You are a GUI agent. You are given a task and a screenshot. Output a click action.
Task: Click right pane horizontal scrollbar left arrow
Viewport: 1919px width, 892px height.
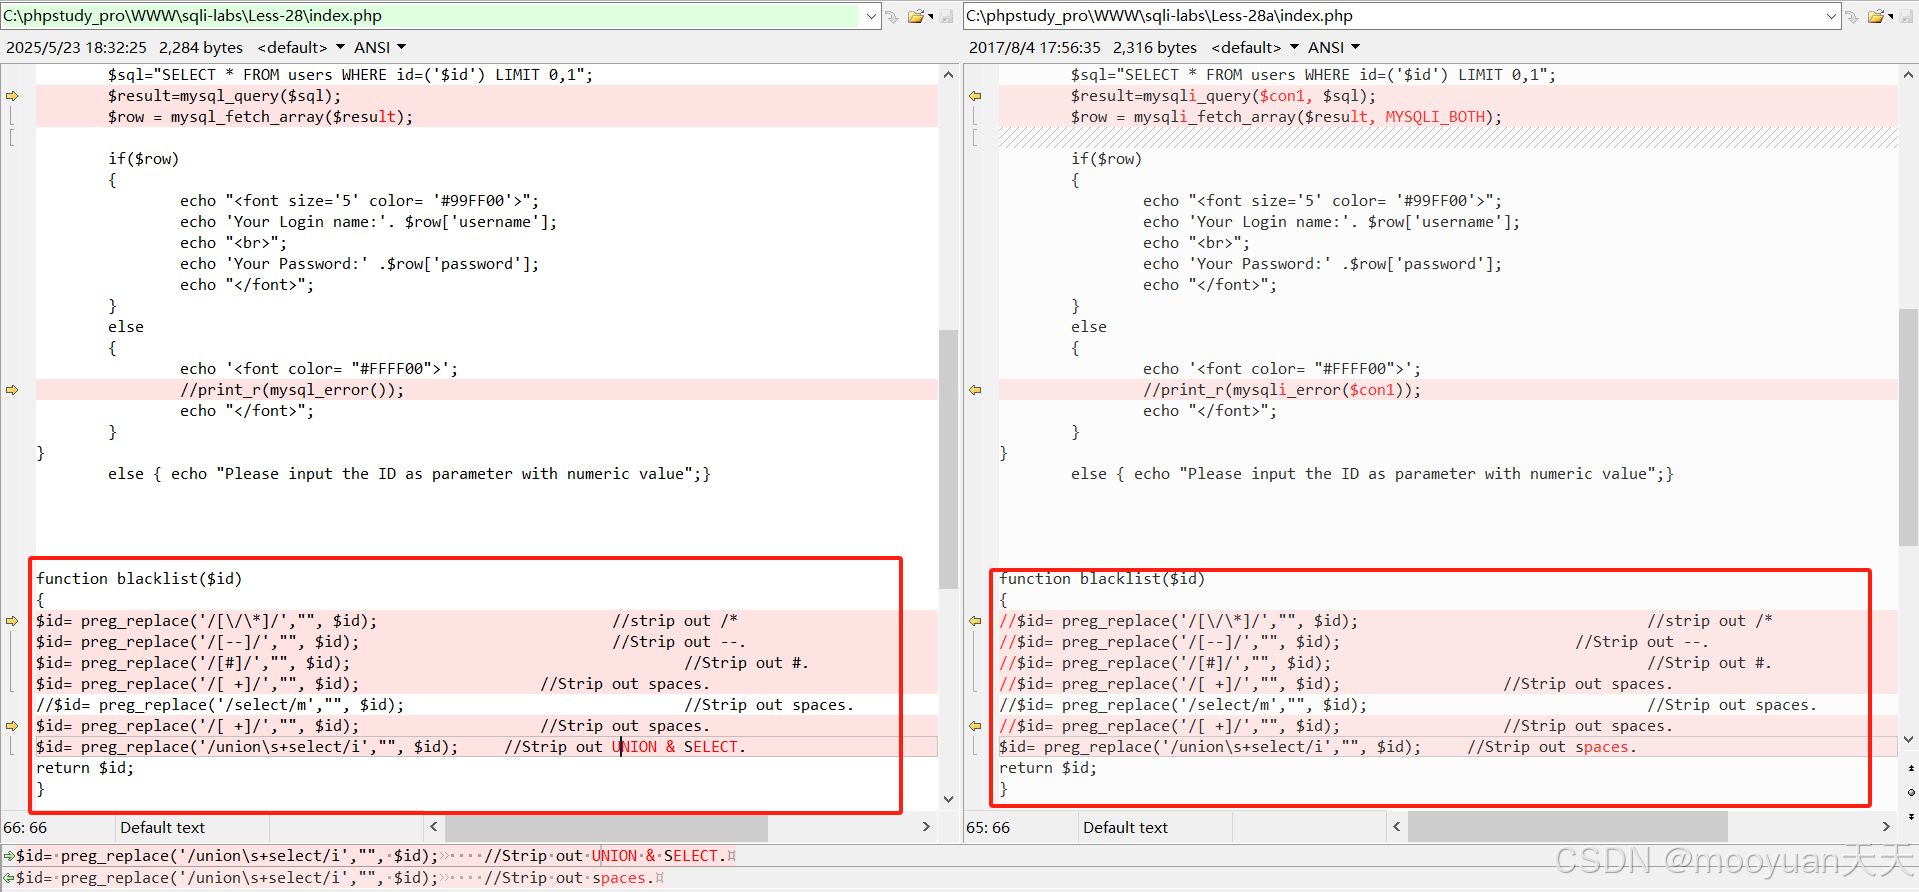coord(1396,827)
